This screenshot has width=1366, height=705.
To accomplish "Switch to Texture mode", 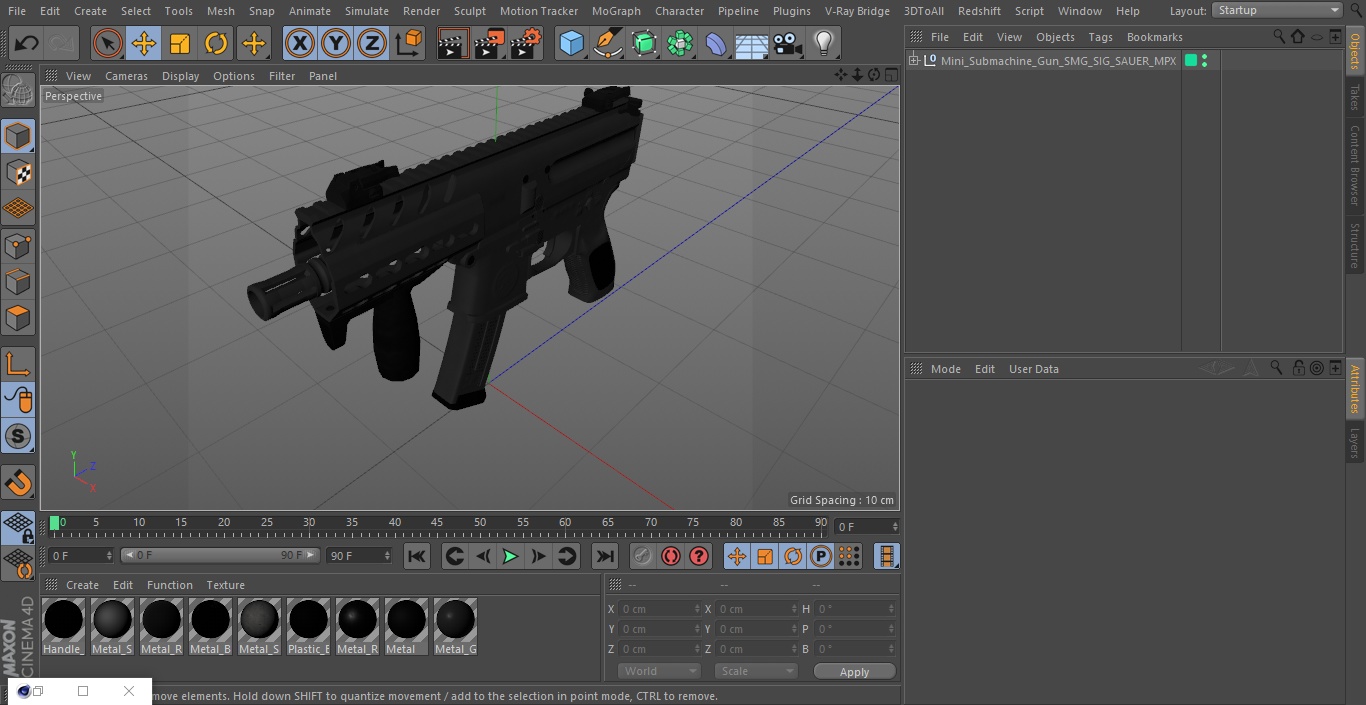I will tap(18, 172).
